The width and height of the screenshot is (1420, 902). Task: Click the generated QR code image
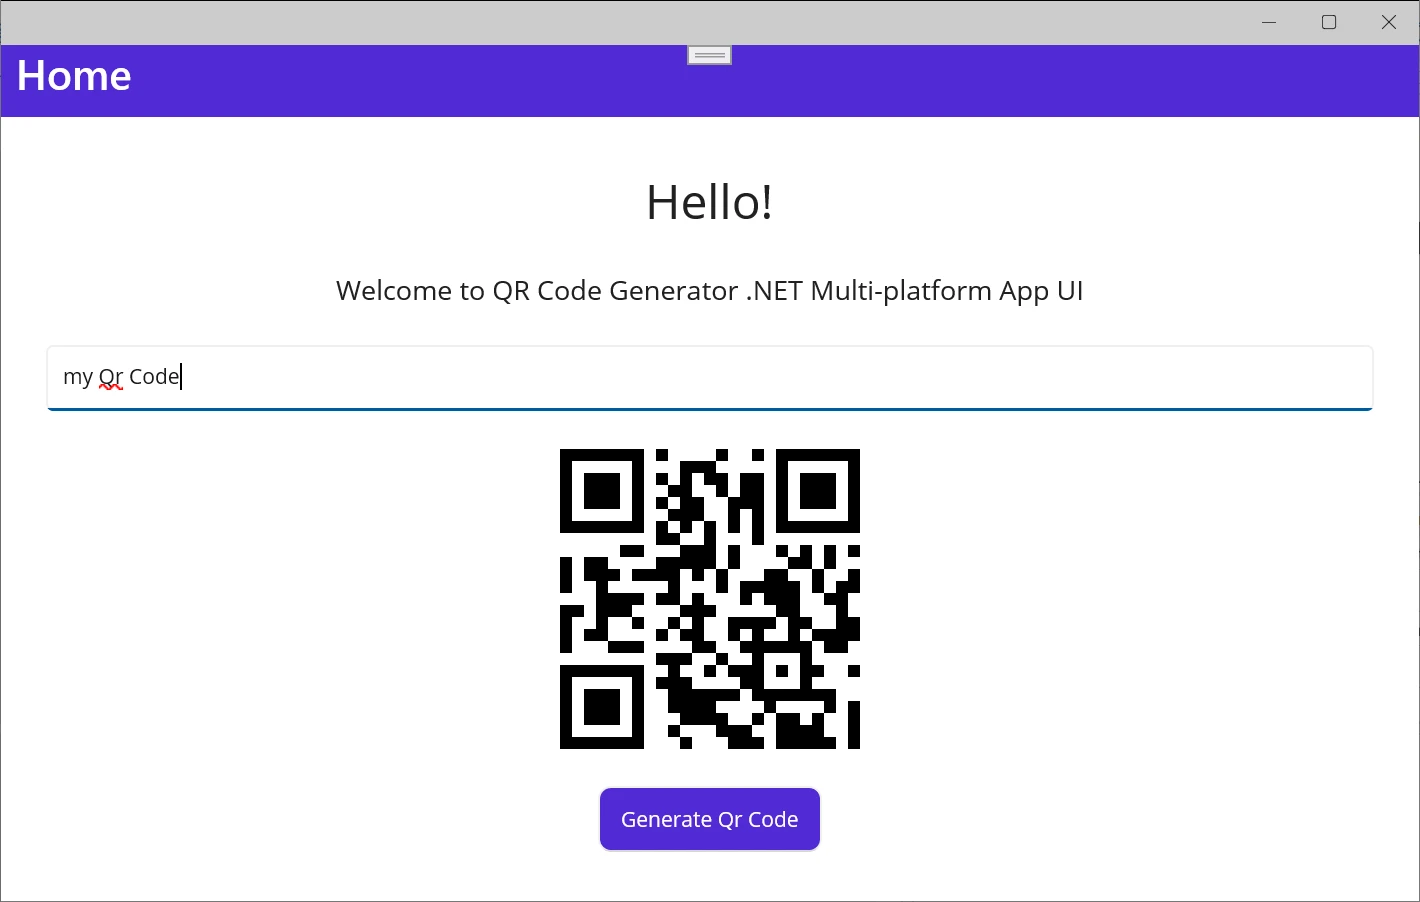click(x=709, y=599)
